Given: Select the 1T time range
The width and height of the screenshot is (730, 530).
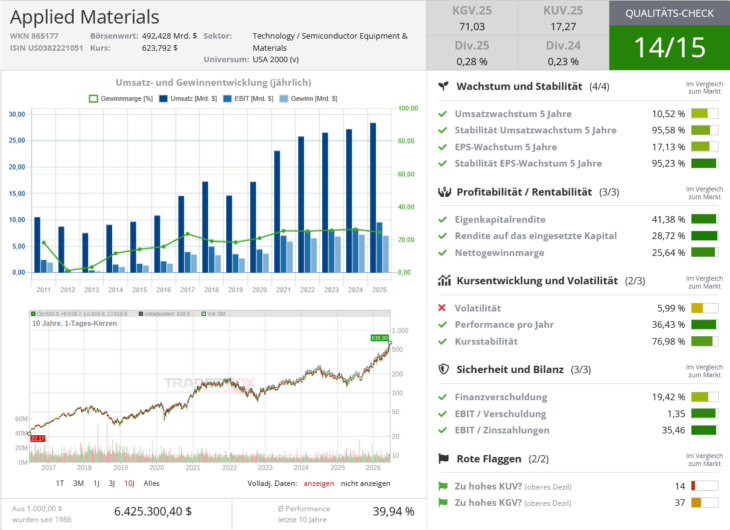Looking at the screenshot, I should coord(60,483).
